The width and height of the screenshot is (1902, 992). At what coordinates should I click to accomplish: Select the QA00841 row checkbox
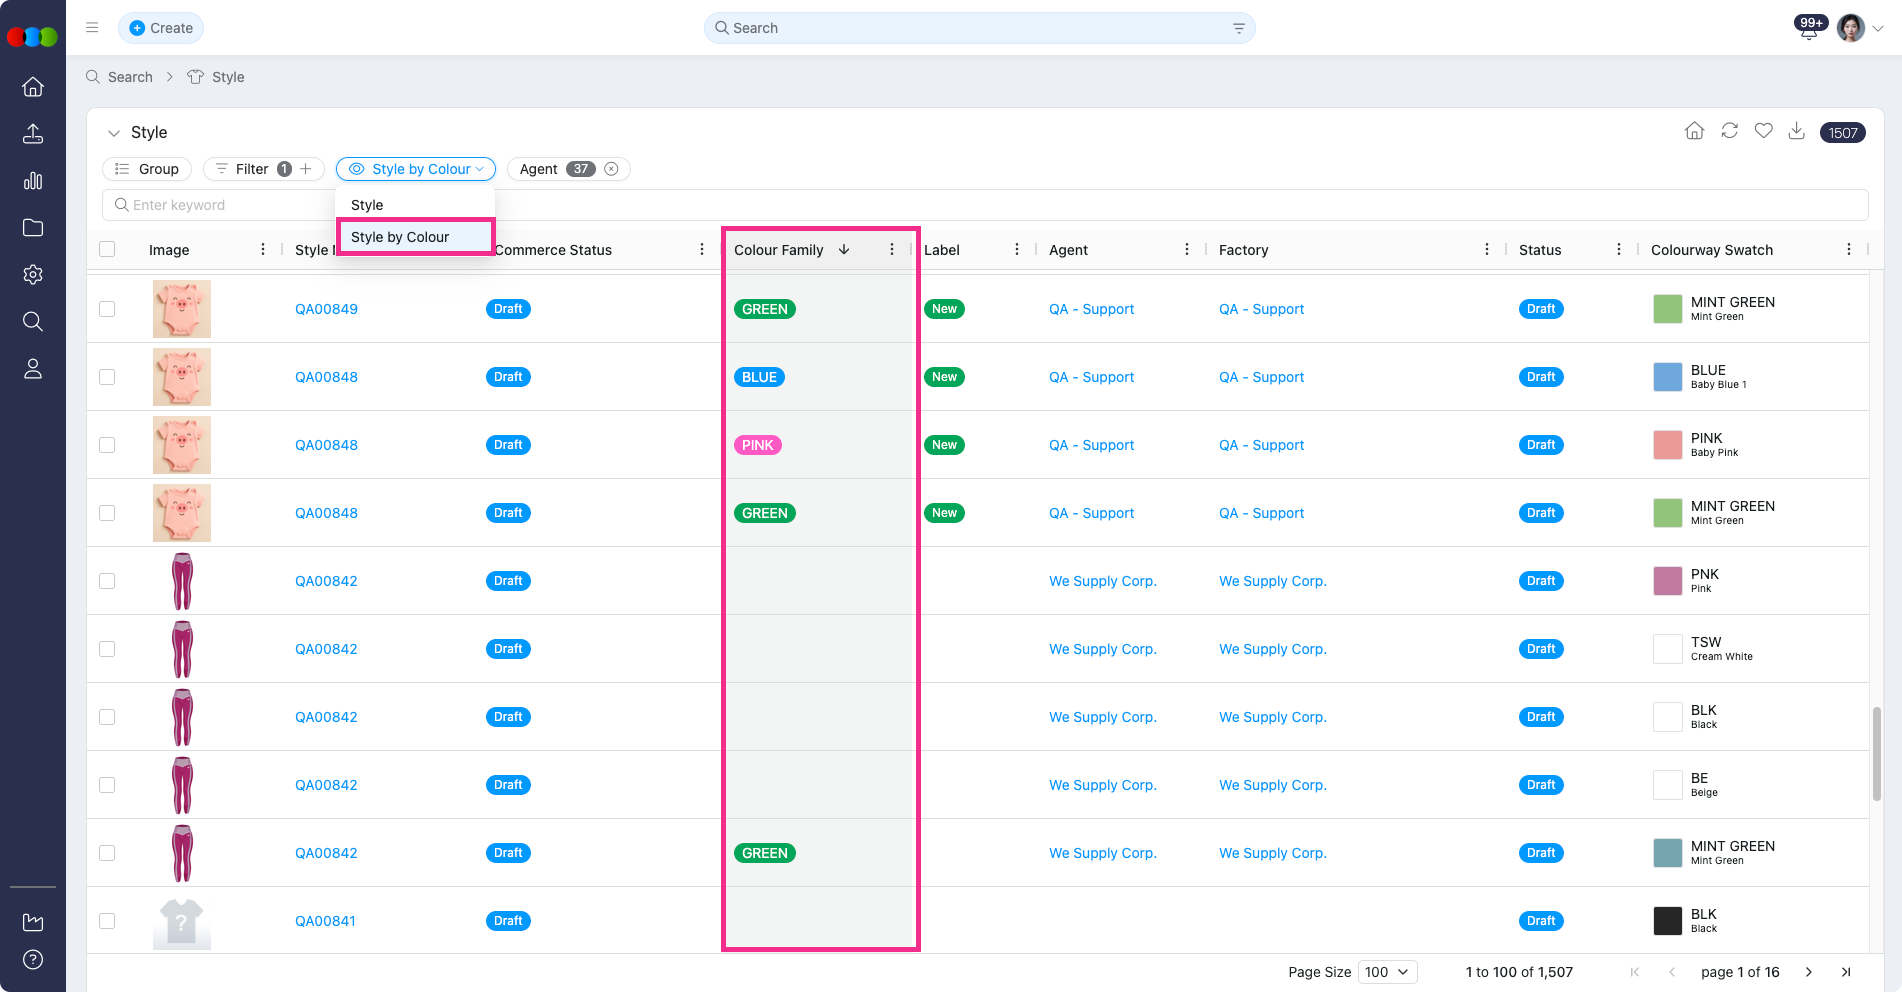tap(107, 921)
